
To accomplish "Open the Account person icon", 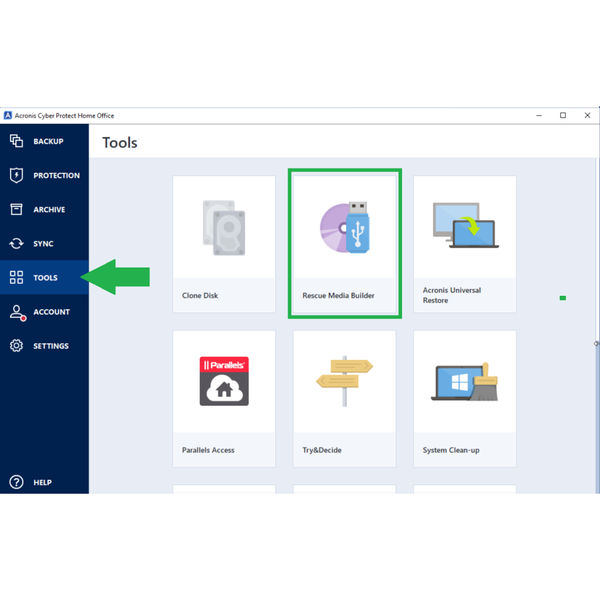I will point(17,312).
